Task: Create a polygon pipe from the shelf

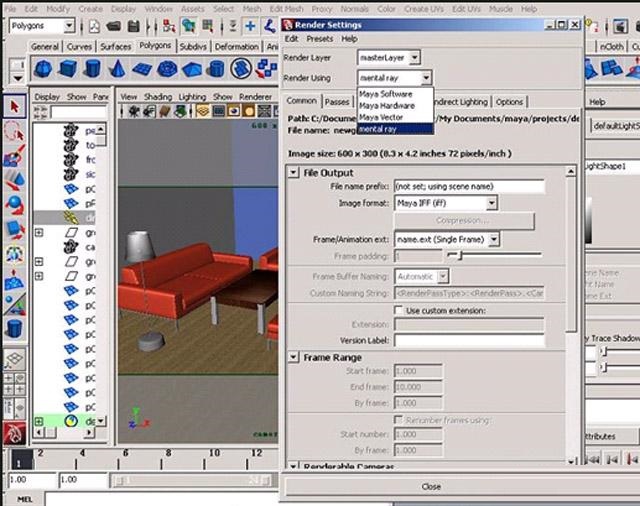Action: tap(216, 69)
